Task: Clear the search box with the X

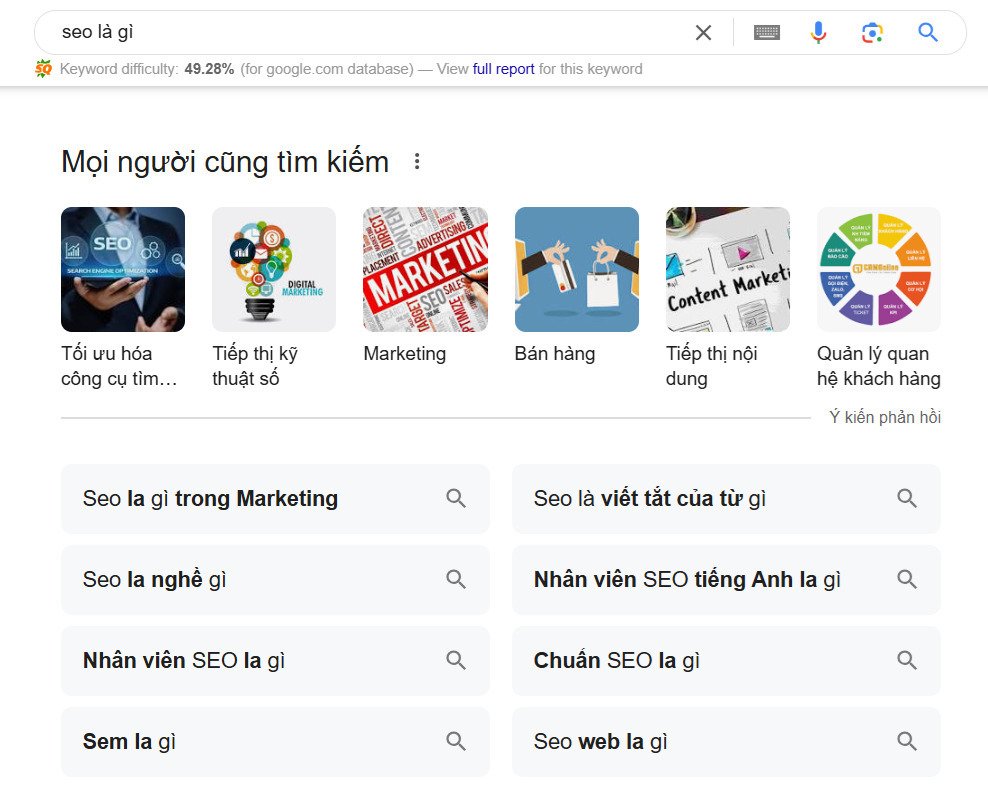Action: pos(703,31)
